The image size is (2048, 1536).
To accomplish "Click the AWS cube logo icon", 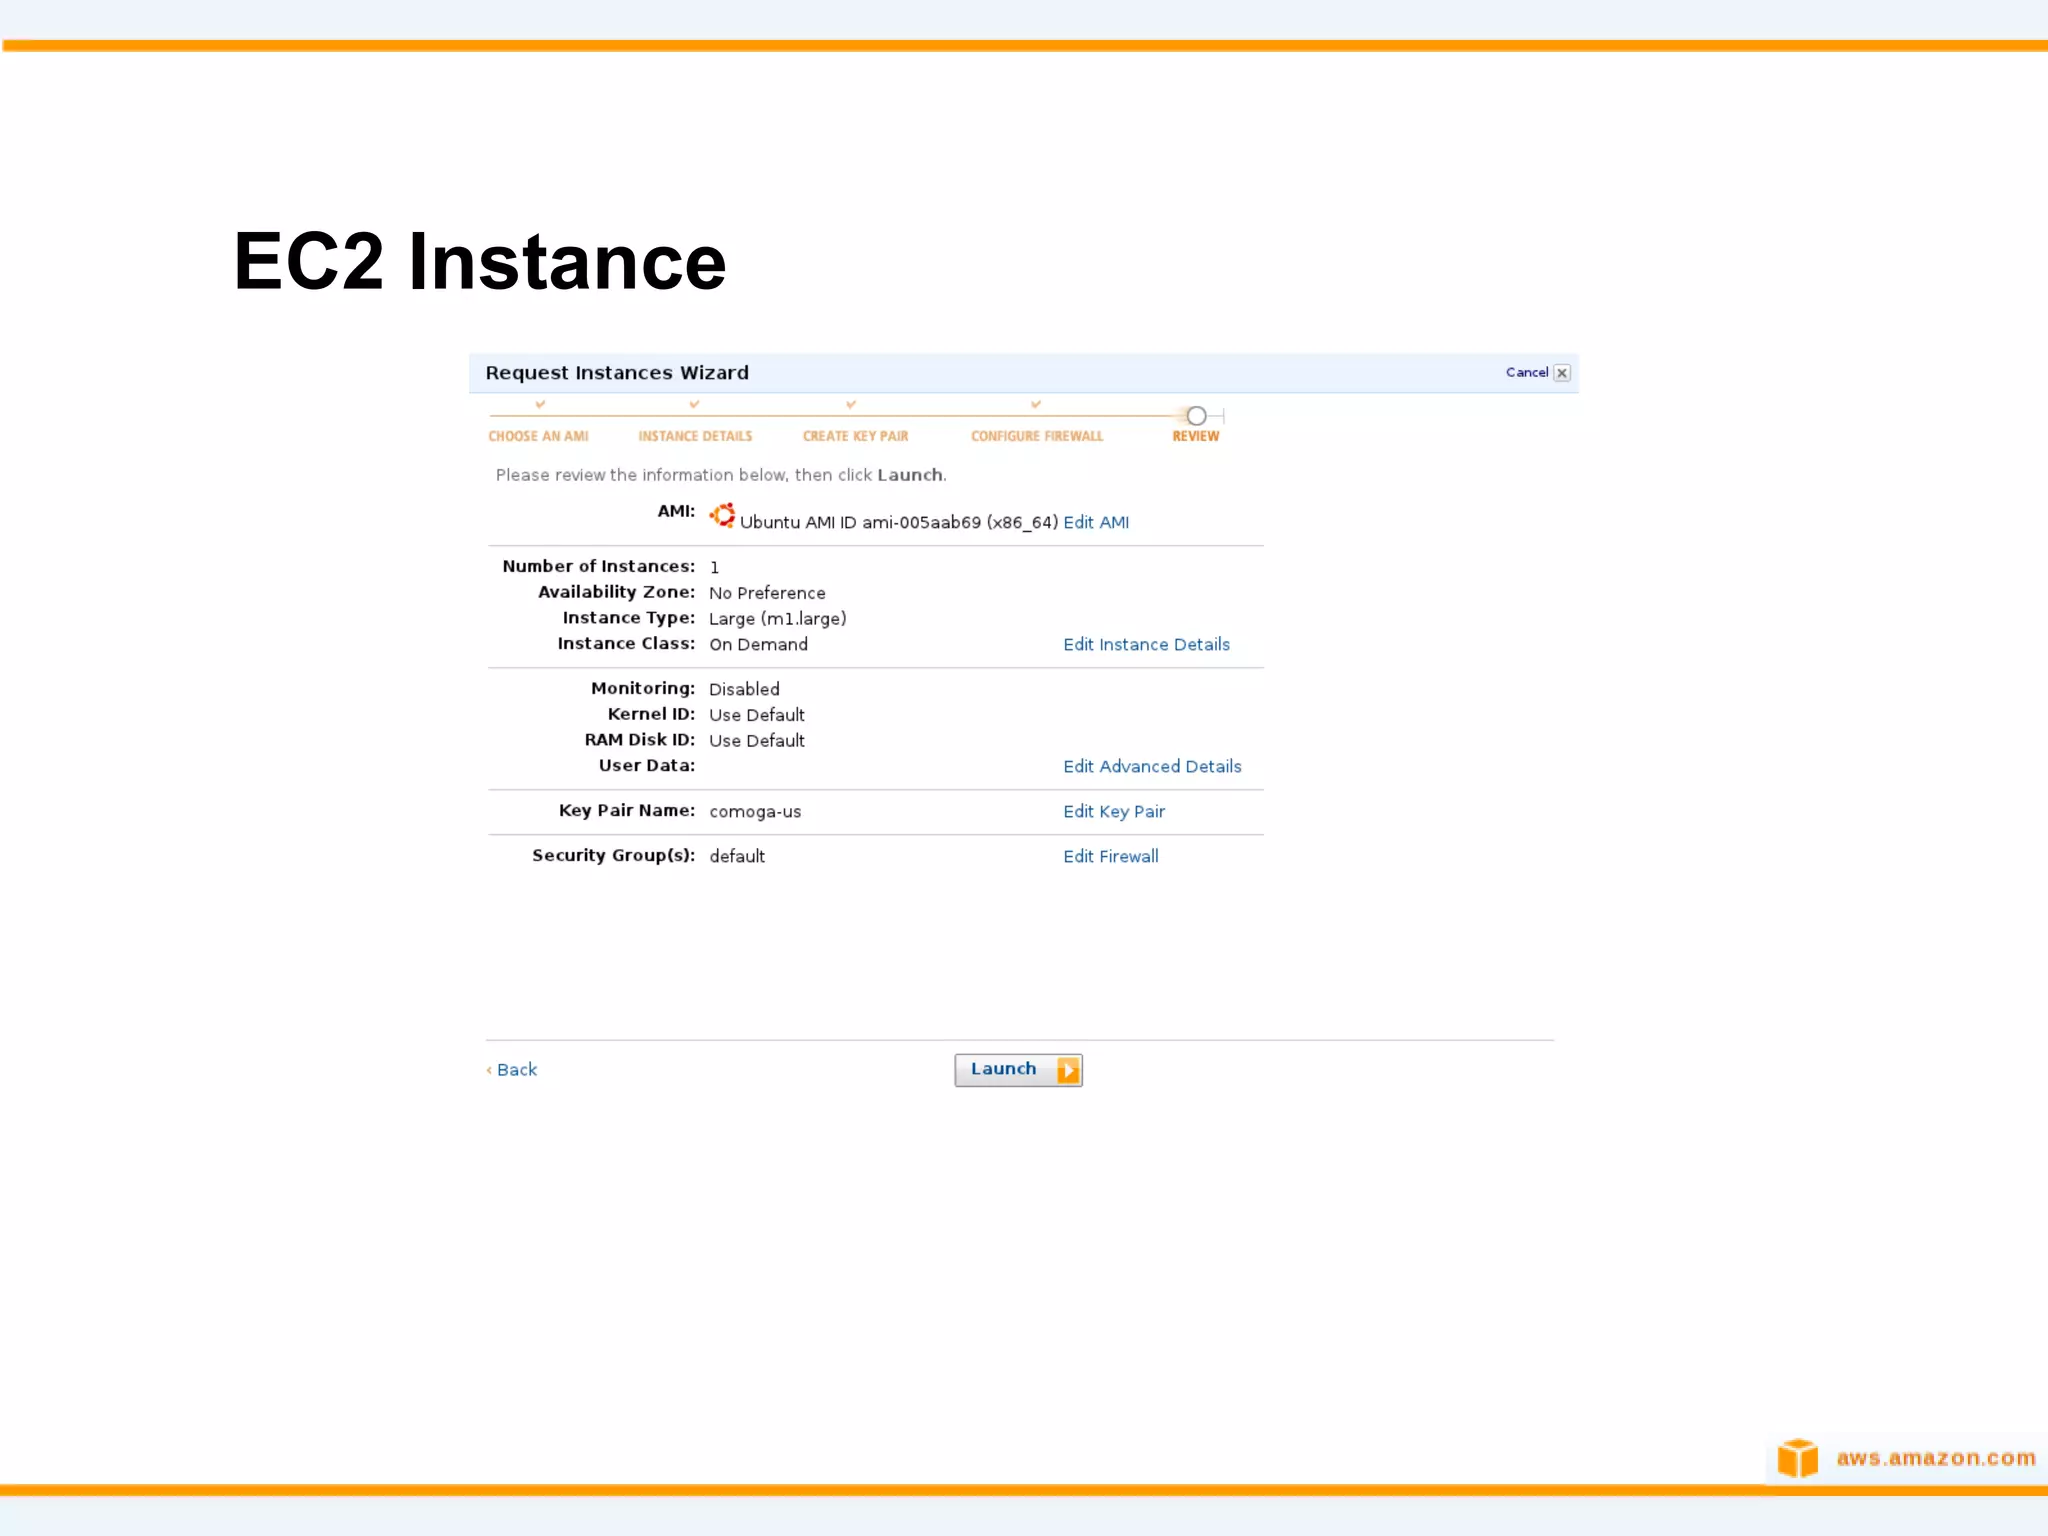I will (x=1797, y=1458).
